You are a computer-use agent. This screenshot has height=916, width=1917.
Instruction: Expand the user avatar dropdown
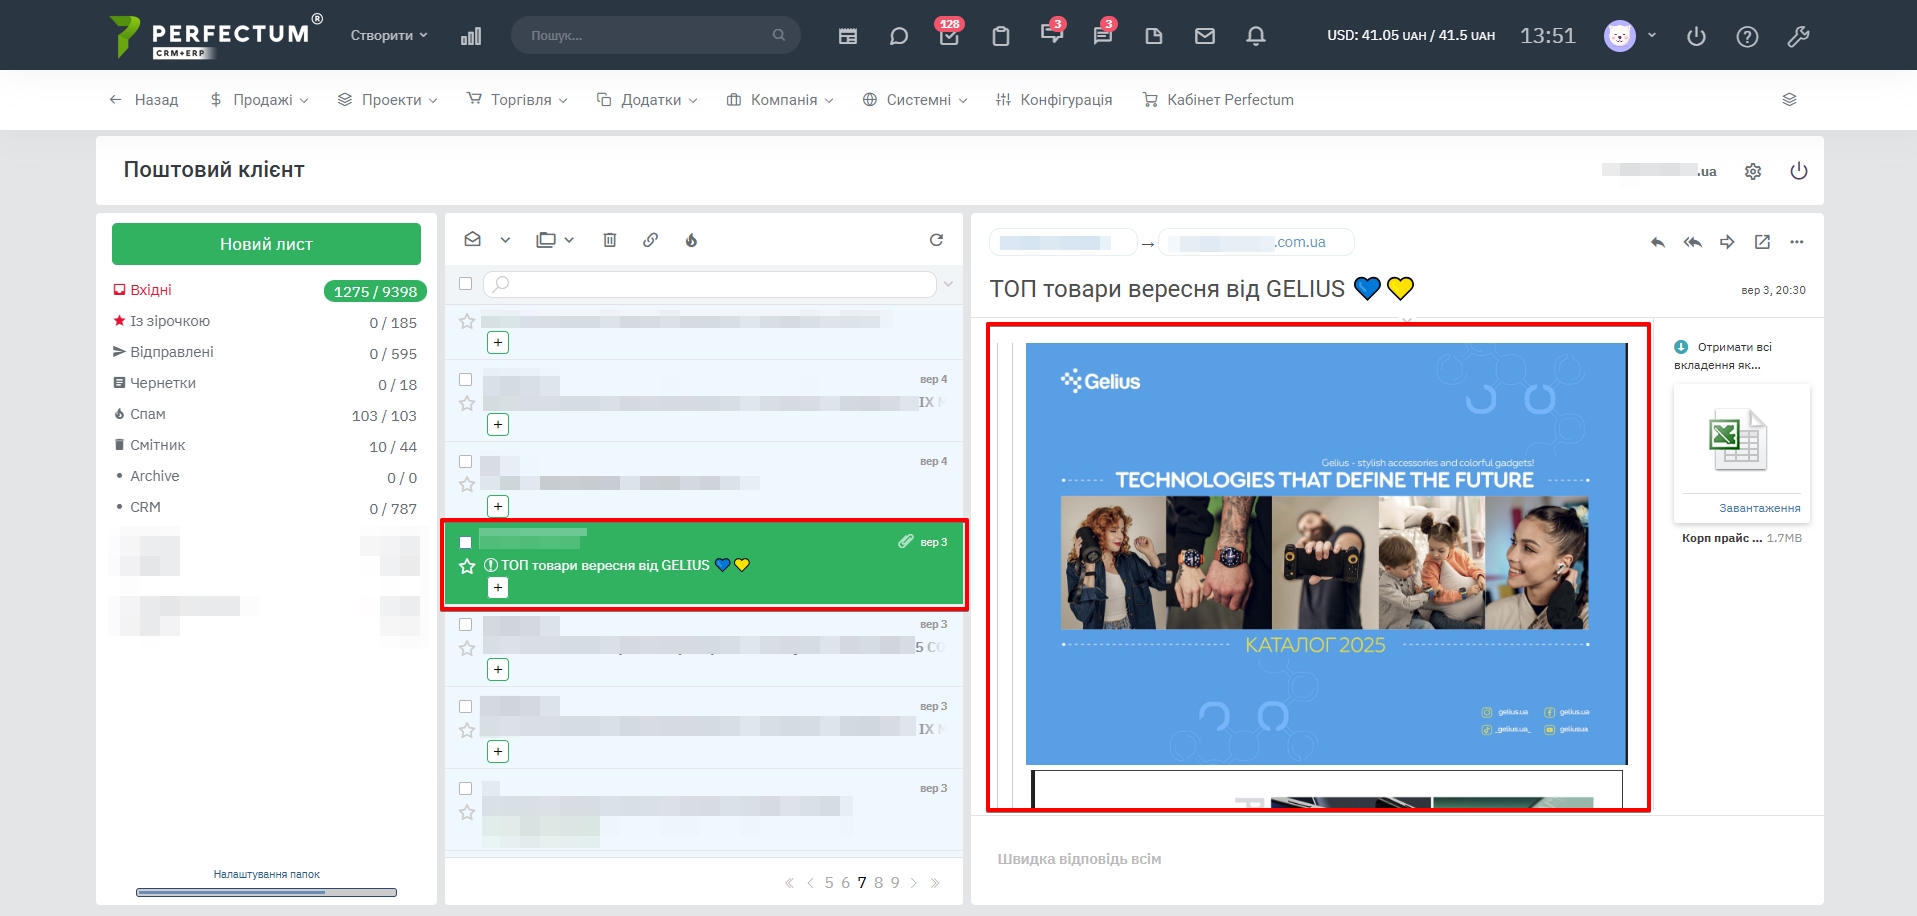1652,35
